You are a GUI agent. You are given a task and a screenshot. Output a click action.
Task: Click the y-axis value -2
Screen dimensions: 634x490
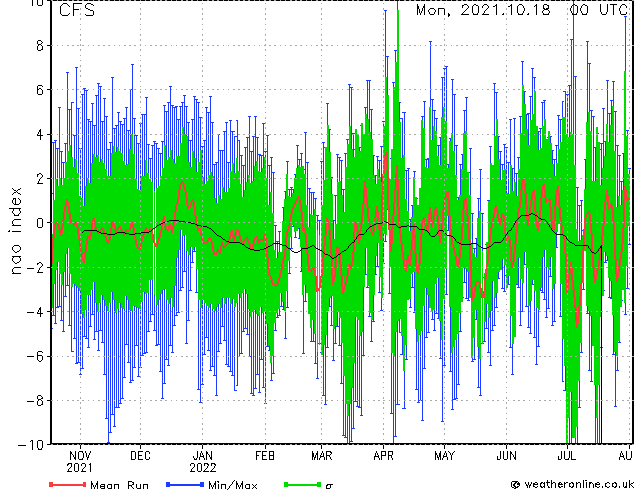[x=35, y=267]
